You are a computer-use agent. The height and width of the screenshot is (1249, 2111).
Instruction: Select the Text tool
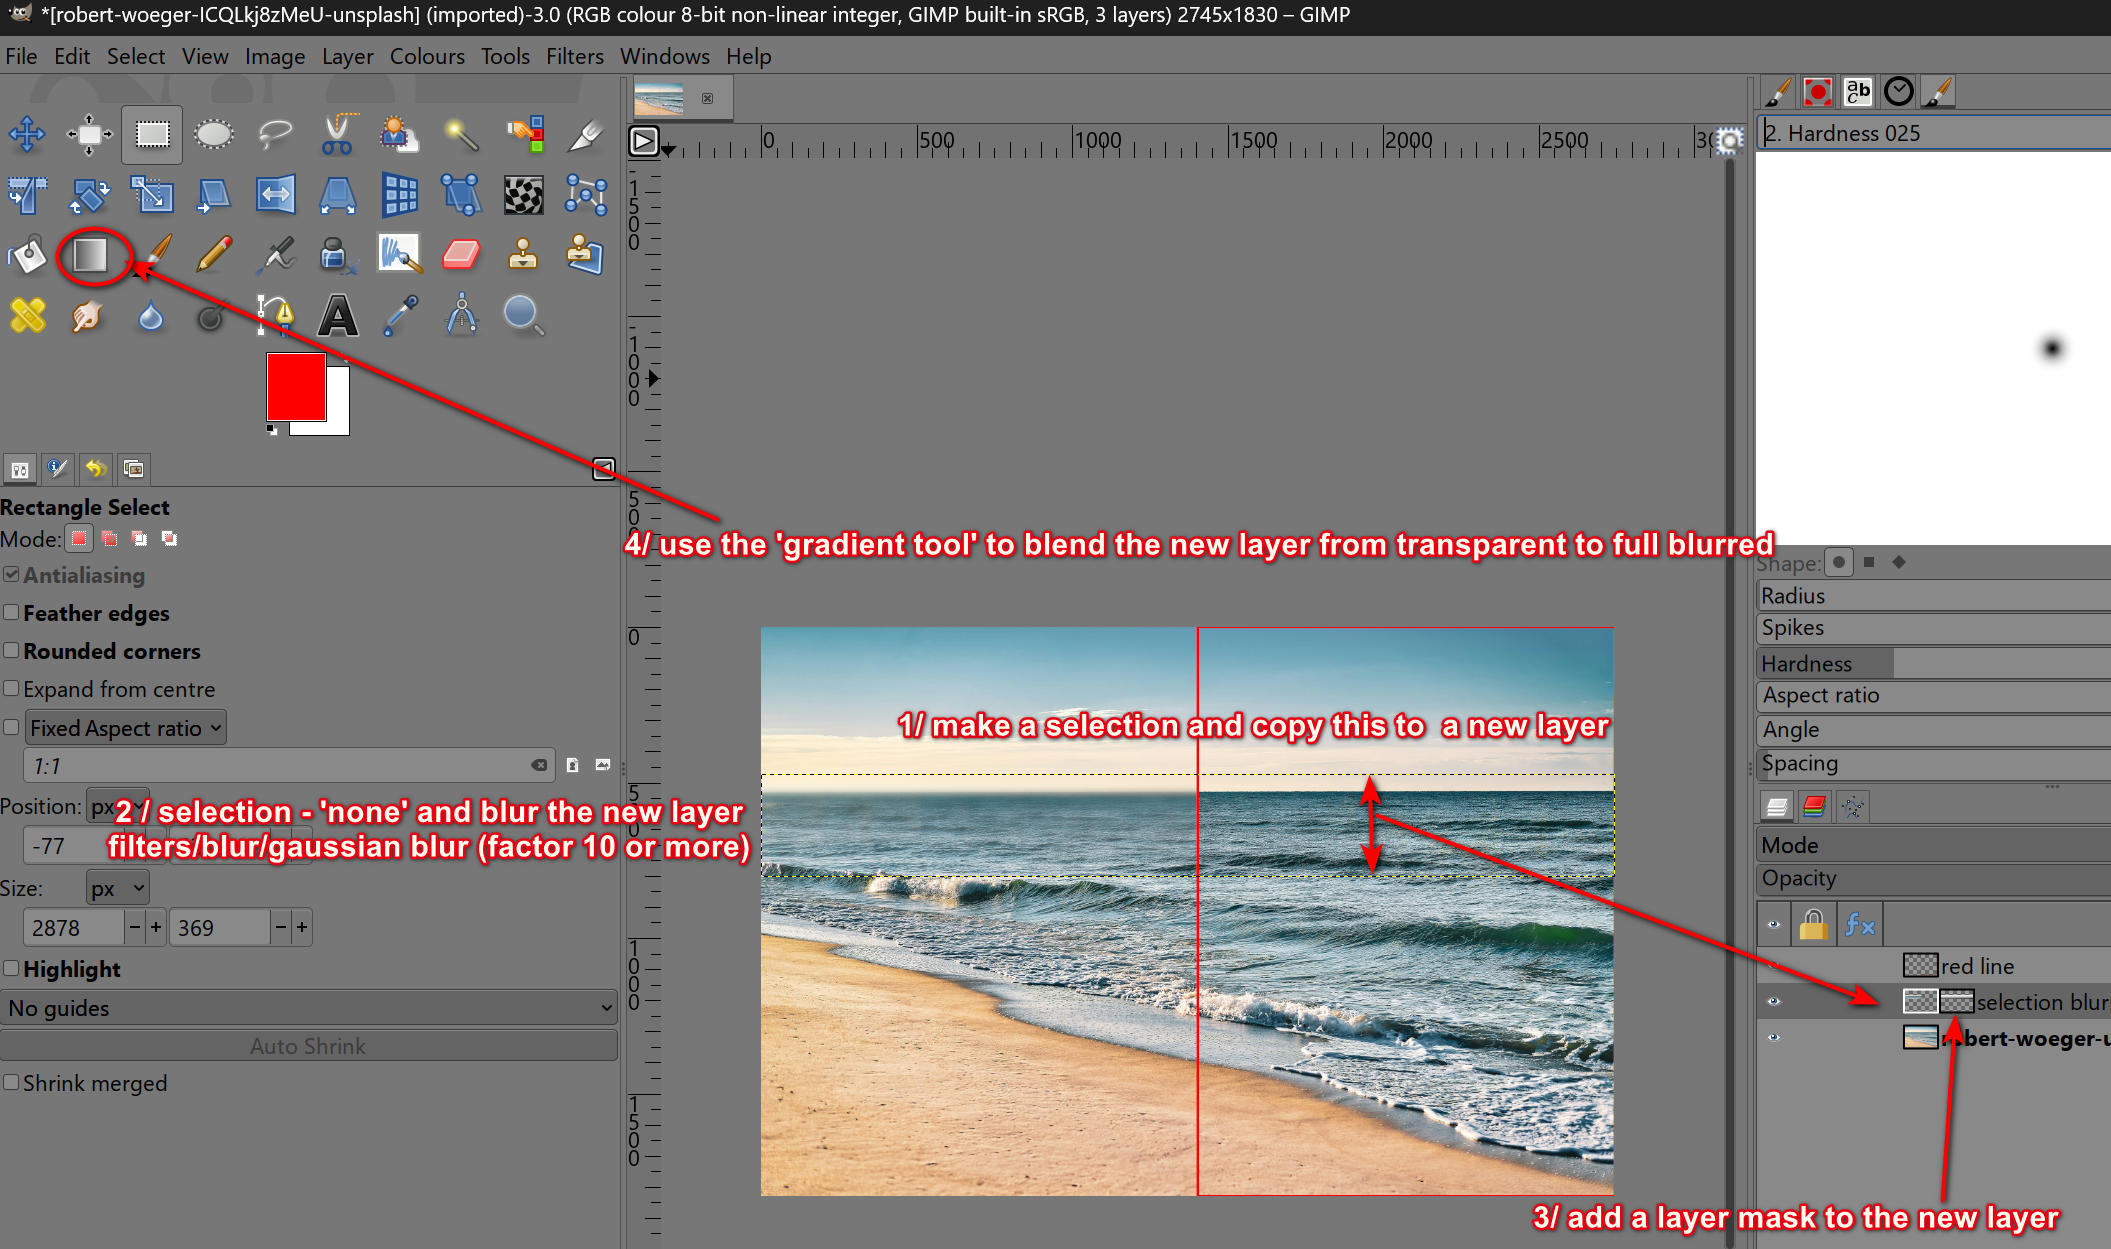click(x=338, y=317)
